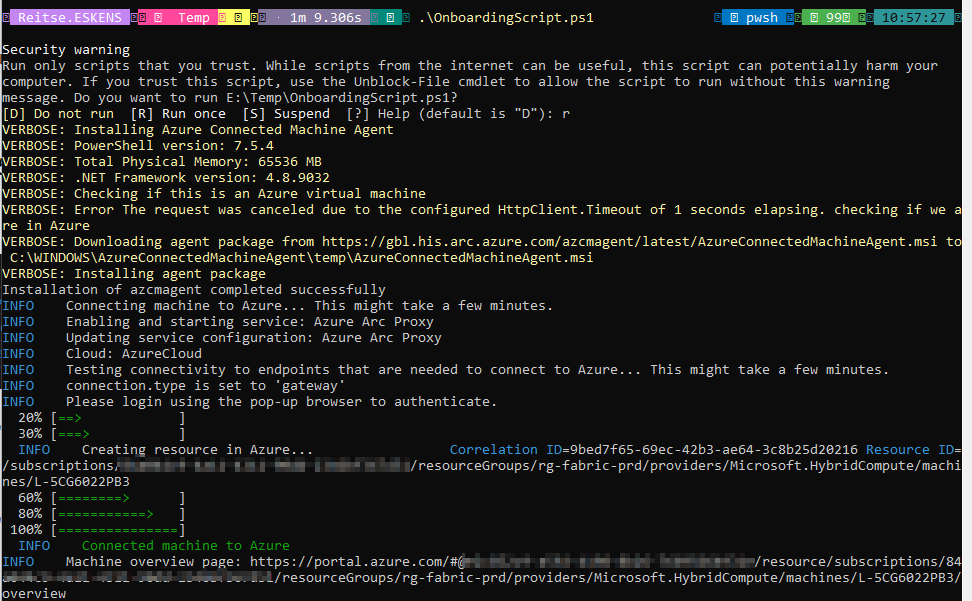Click the 20% progress bar
Viewport: 972px width, 601px height.
click(118, 418)
